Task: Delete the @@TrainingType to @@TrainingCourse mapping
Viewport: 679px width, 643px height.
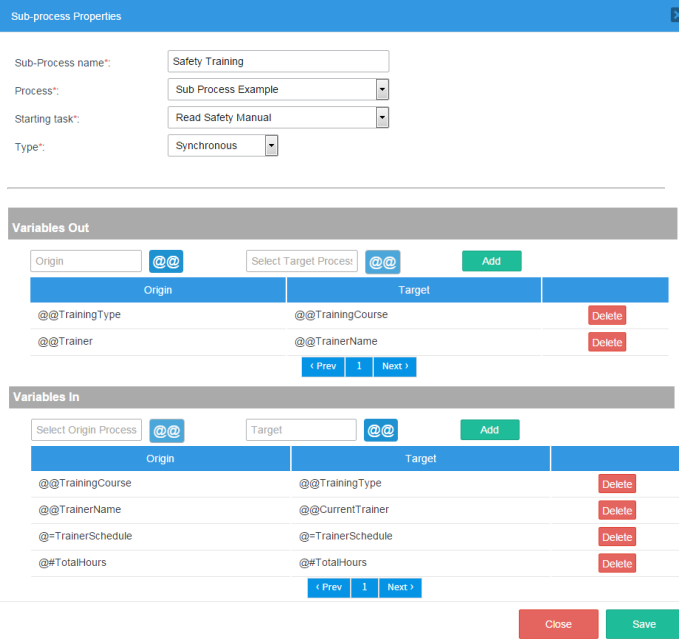Action: pos(606,315)
